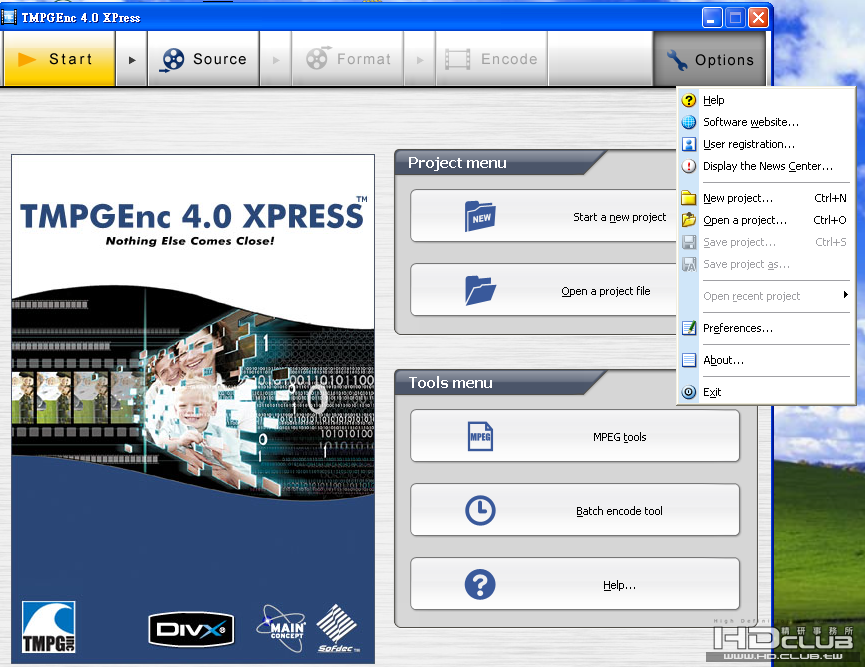Image resolution: width=865 pixels, height=667 pixels.
Task: Choose About... in the Options menu
Action: coord(723,360)
